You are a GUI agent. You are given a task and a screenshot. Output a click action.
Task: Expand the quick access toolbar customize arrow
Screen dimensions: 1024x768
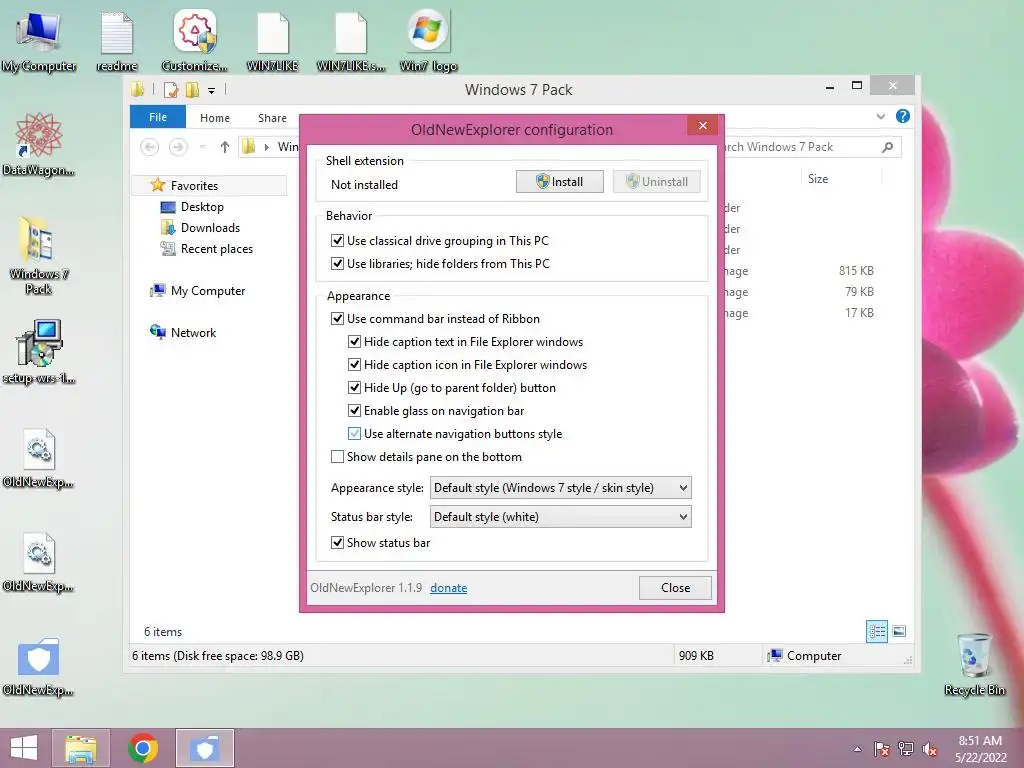point(212,91)
